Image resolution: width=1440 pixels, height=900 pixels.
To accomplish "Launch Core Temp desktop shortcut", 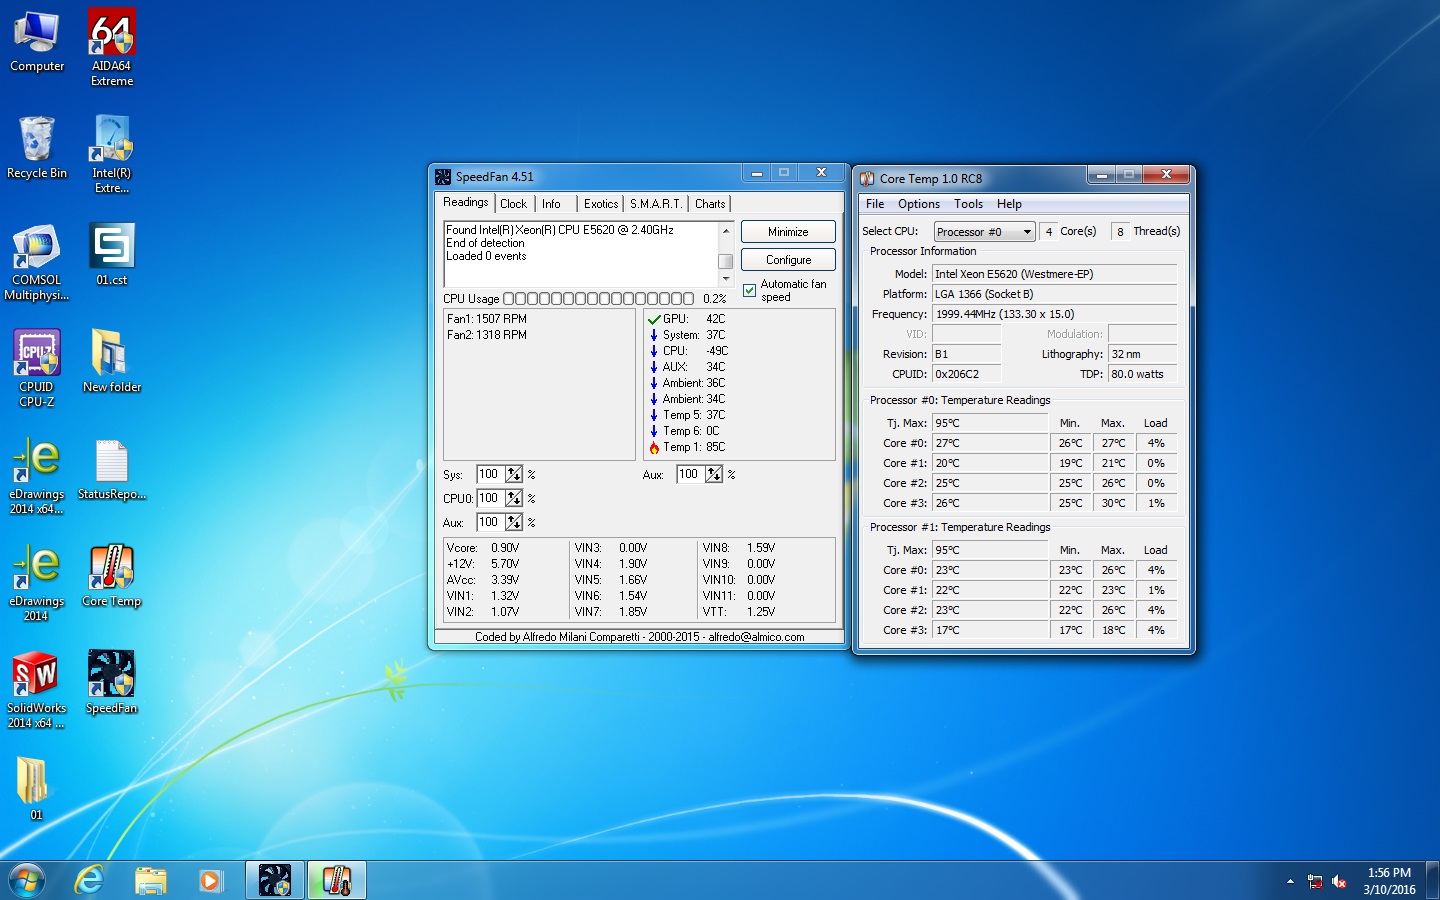I will 112,576.
